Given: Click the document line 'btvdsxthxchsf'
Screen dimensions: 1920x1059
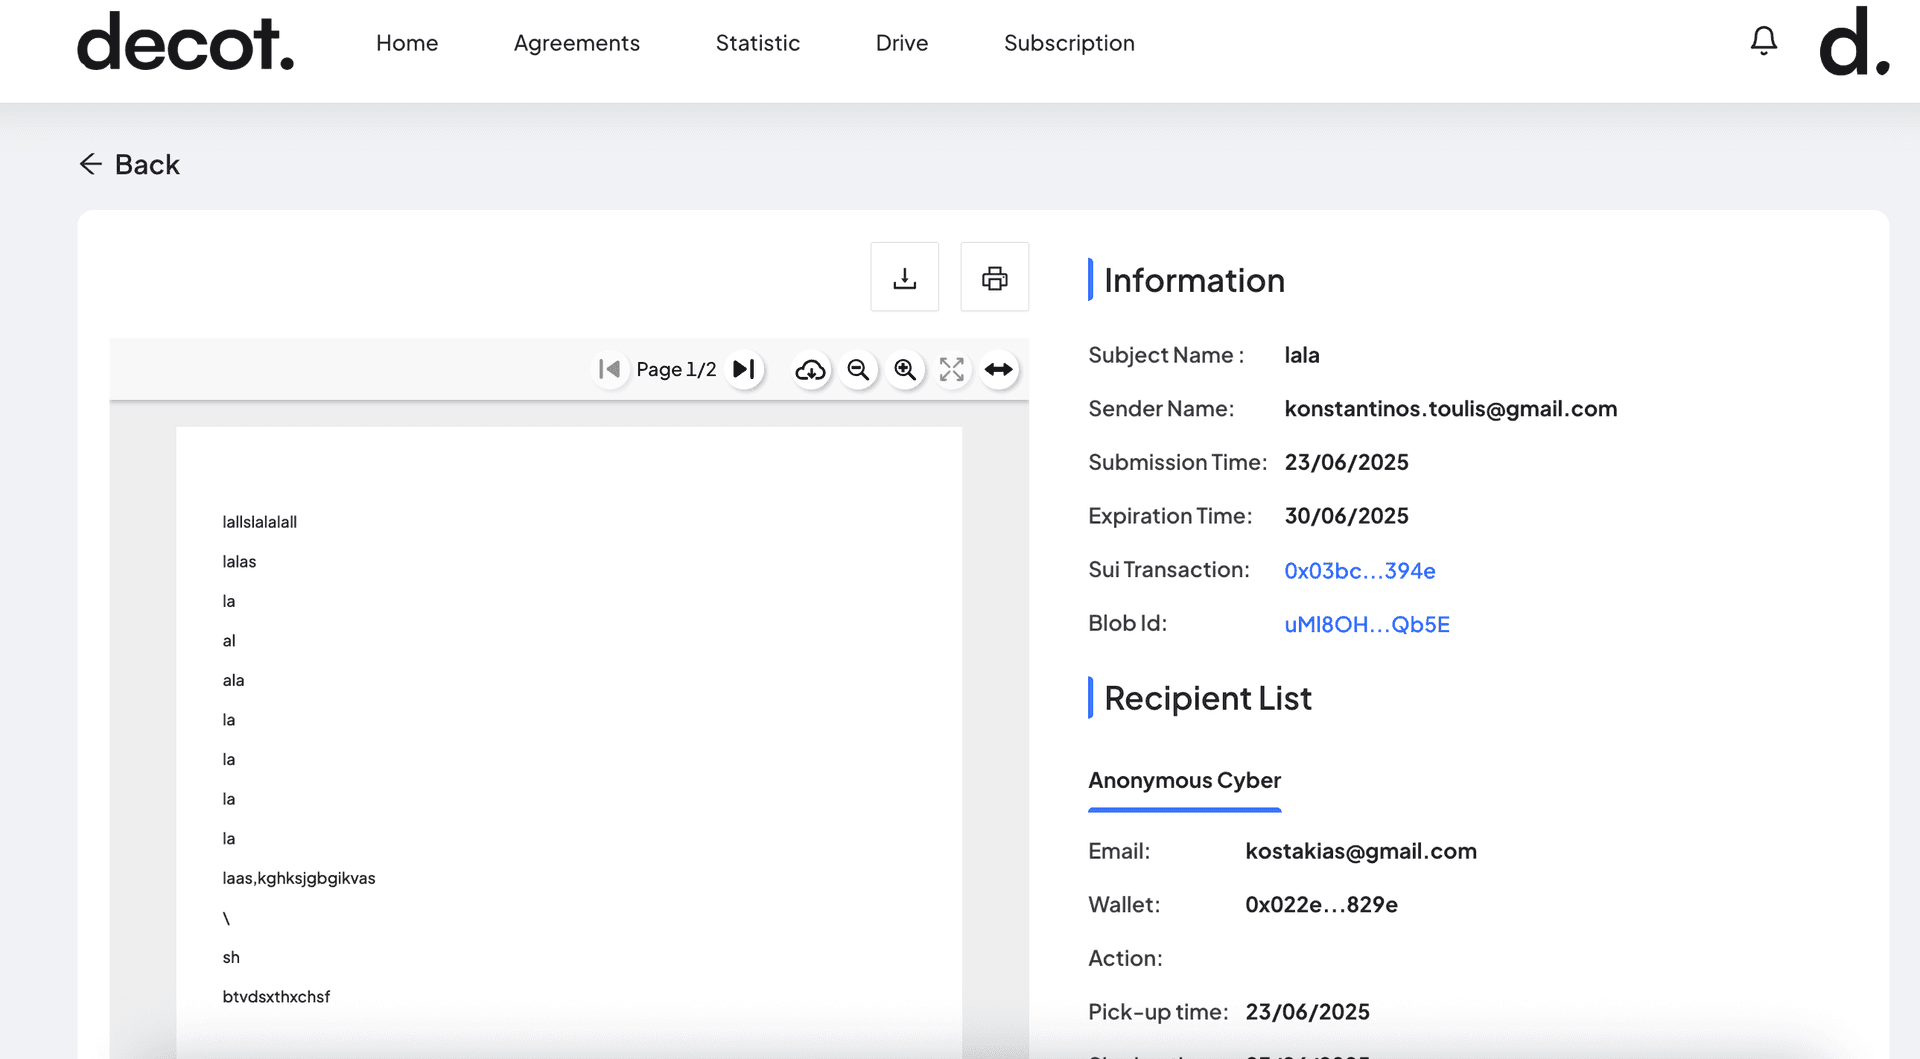Looking at the screenshot, I should click(x=276, y=997).
